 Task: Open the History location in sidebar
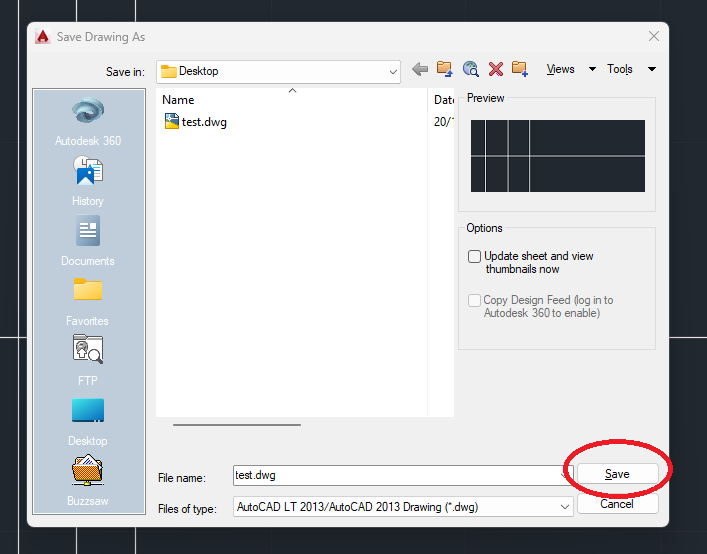click(x=88, y=182)
